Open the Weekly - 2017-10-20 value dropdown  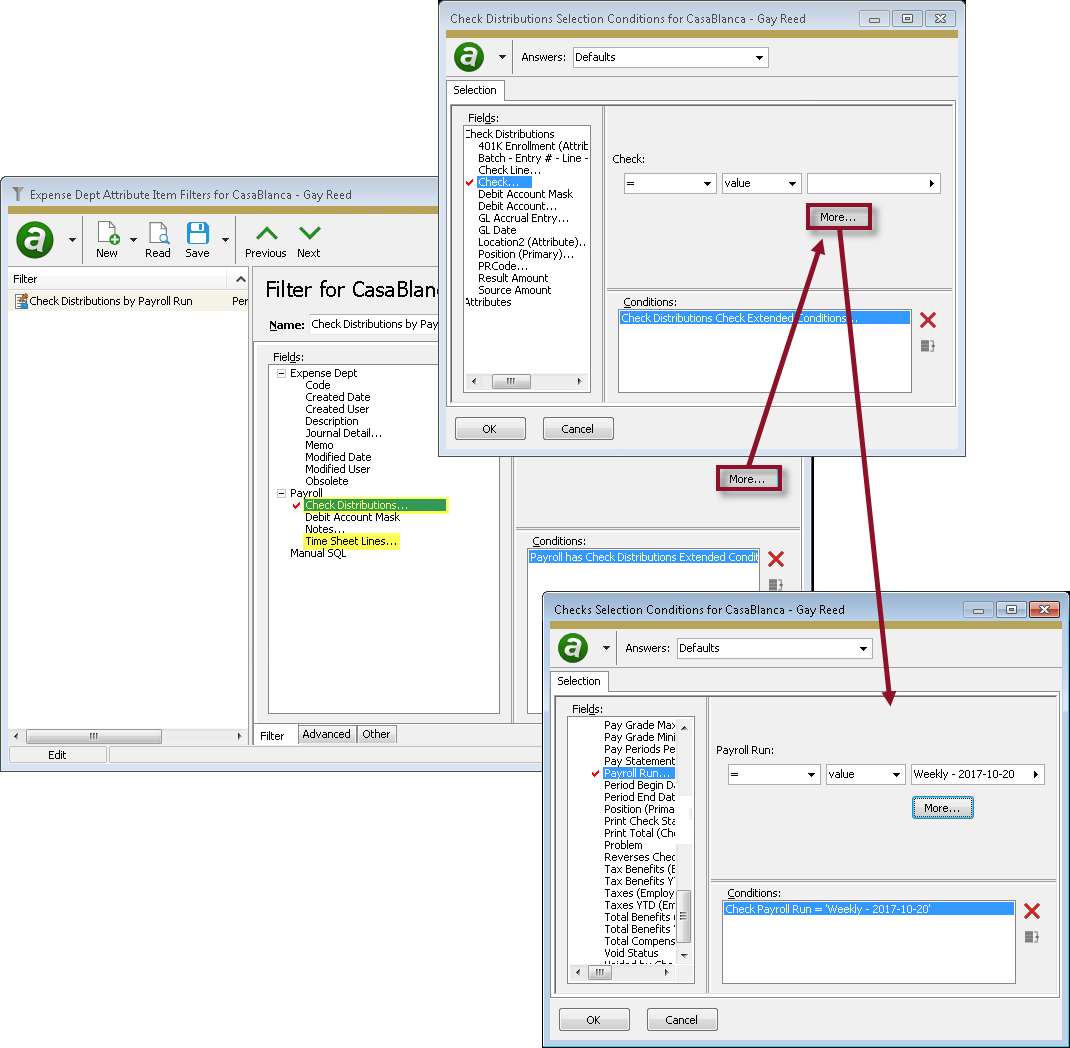pos(976,773)
